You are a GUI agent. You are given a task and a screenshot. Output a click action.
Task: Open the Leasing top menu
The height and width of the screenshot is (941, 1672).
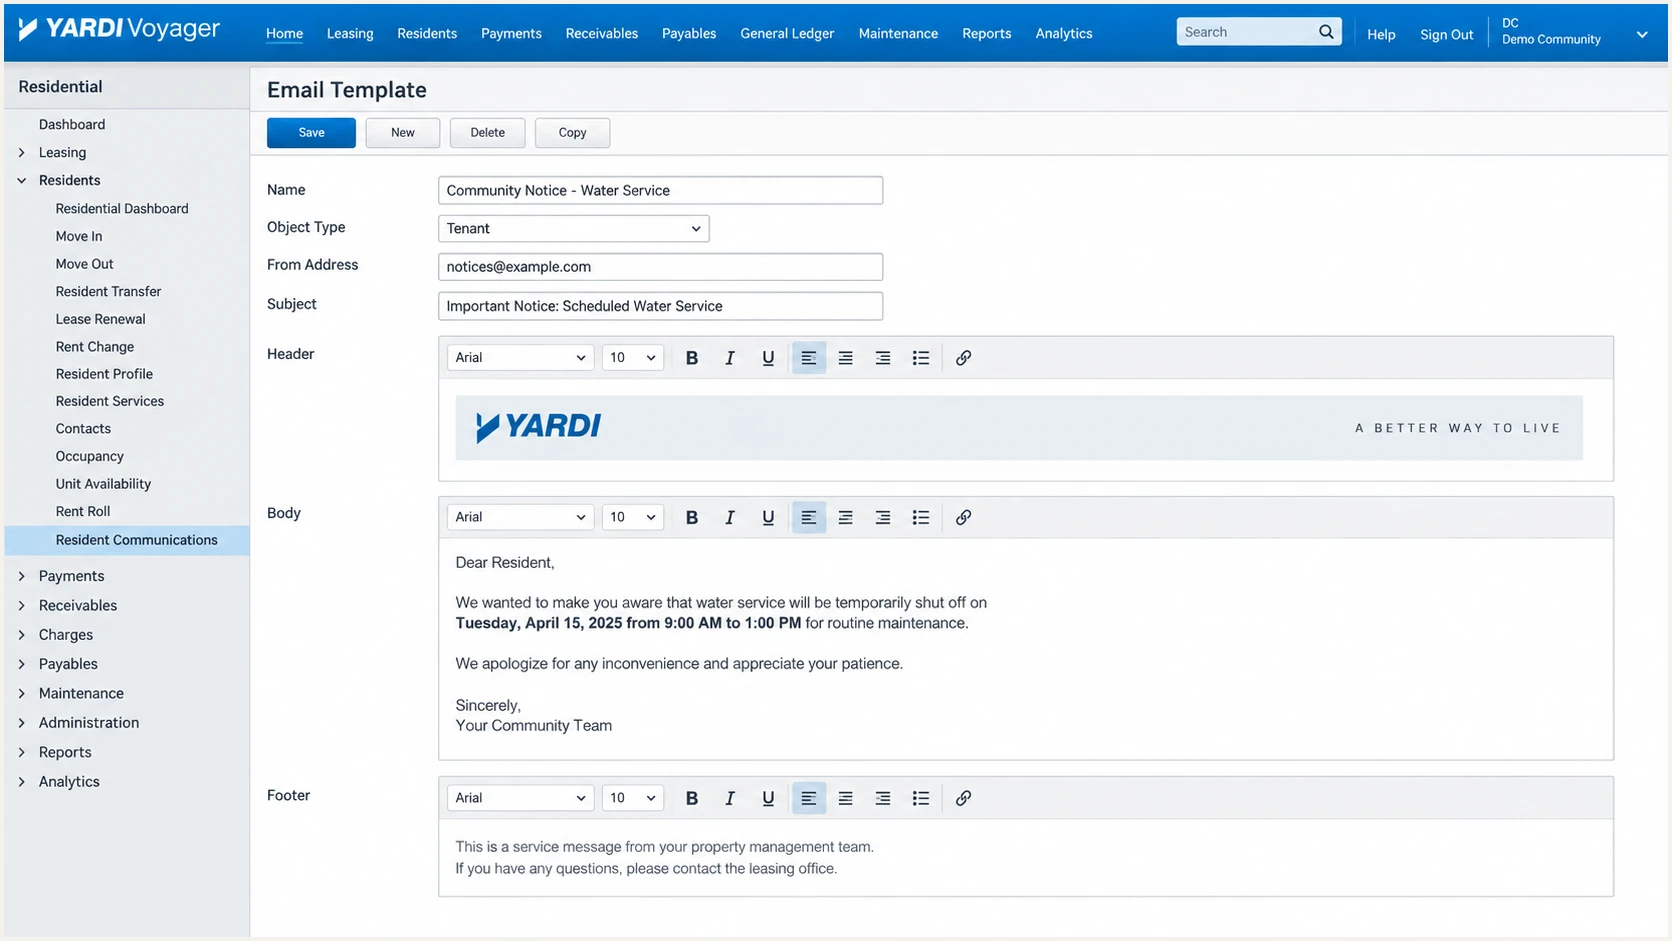pyautogui.click(x=350, y=33)
